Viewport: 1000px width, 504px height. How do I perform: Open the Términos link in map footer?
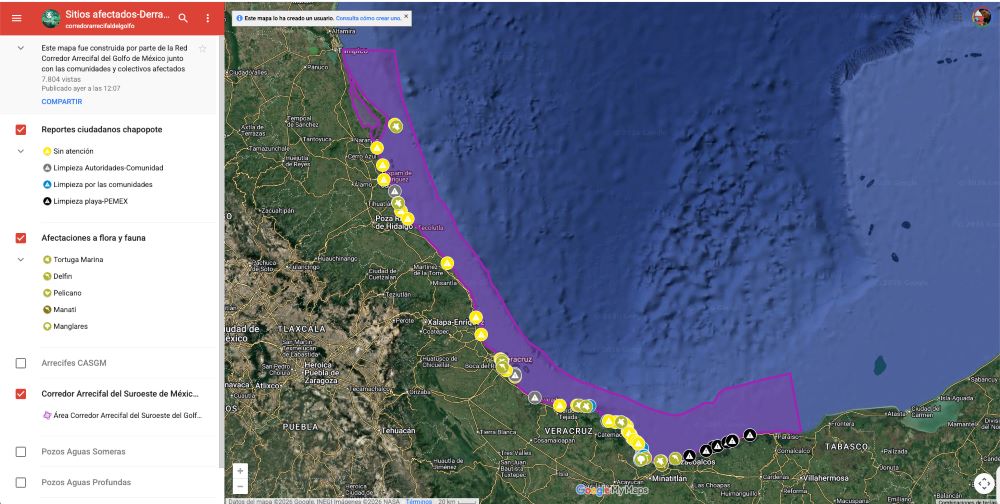point(418,501)
